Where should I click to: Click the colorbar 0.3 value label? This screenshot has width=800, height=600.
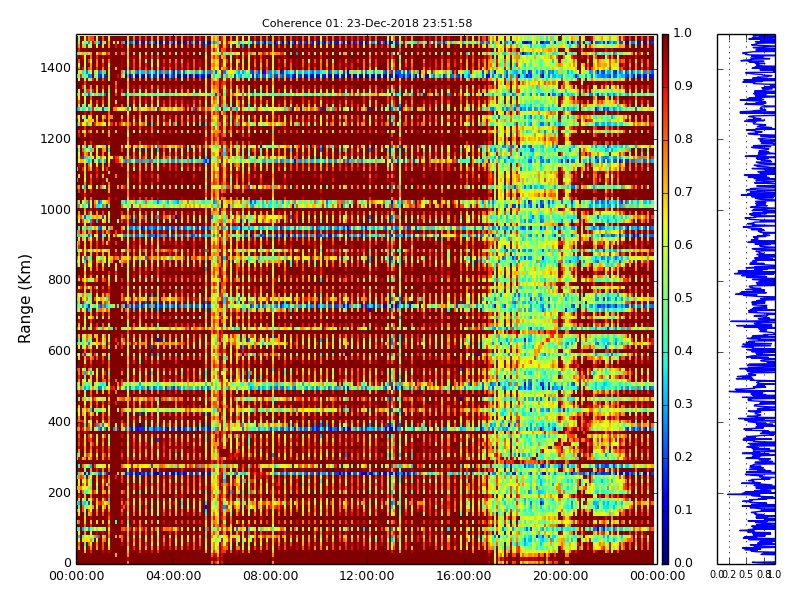click(x=683, y=404)
